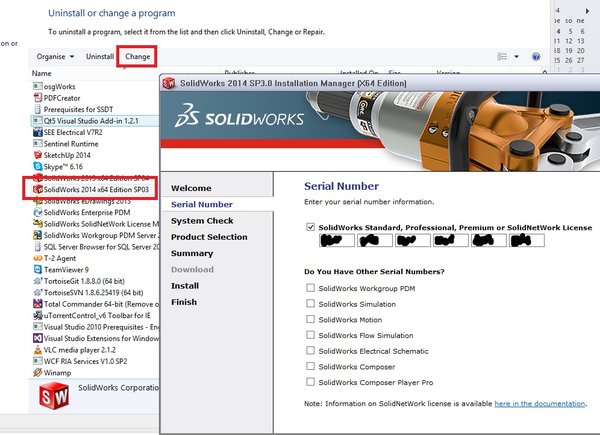Click the osgWorks program icon
The image size is (600, 435).
pyautogui.click(x=38, y=86)
